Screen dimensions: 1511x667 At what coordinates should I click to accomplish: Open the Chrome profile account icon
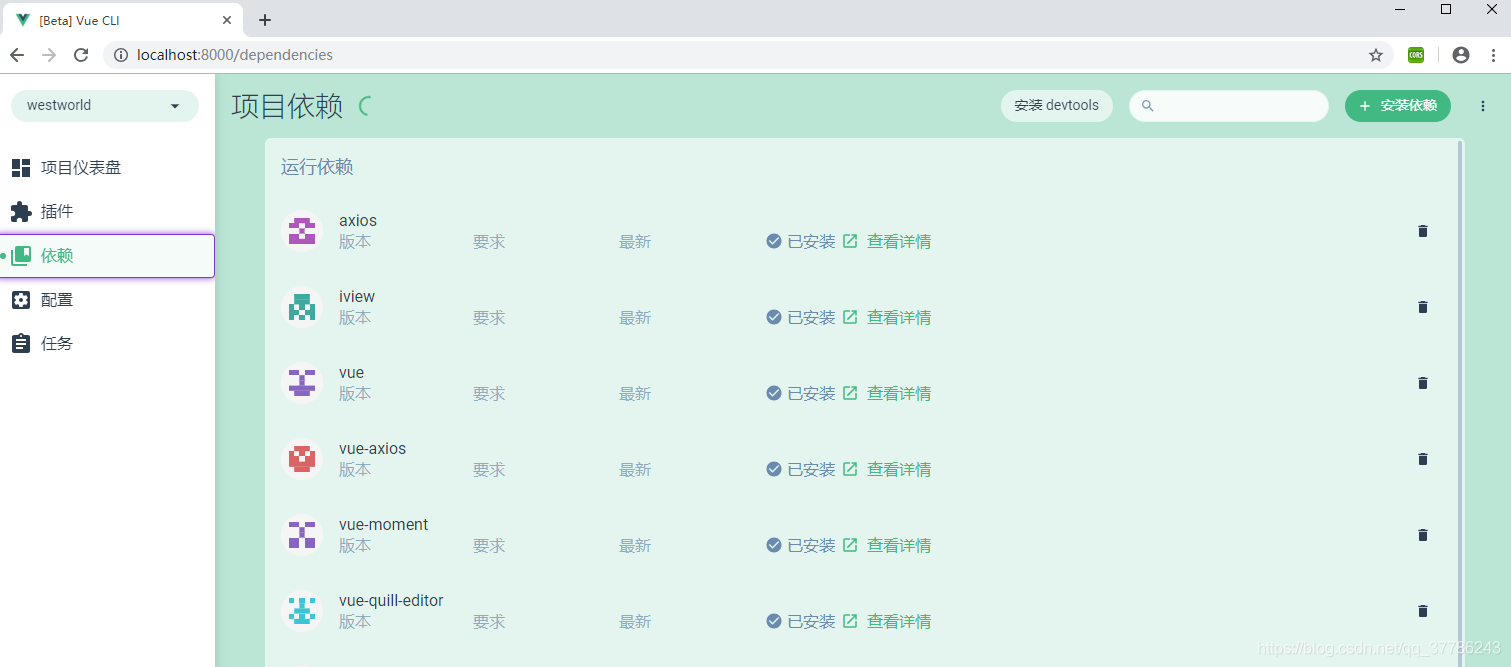click(x=1461, y=55)
